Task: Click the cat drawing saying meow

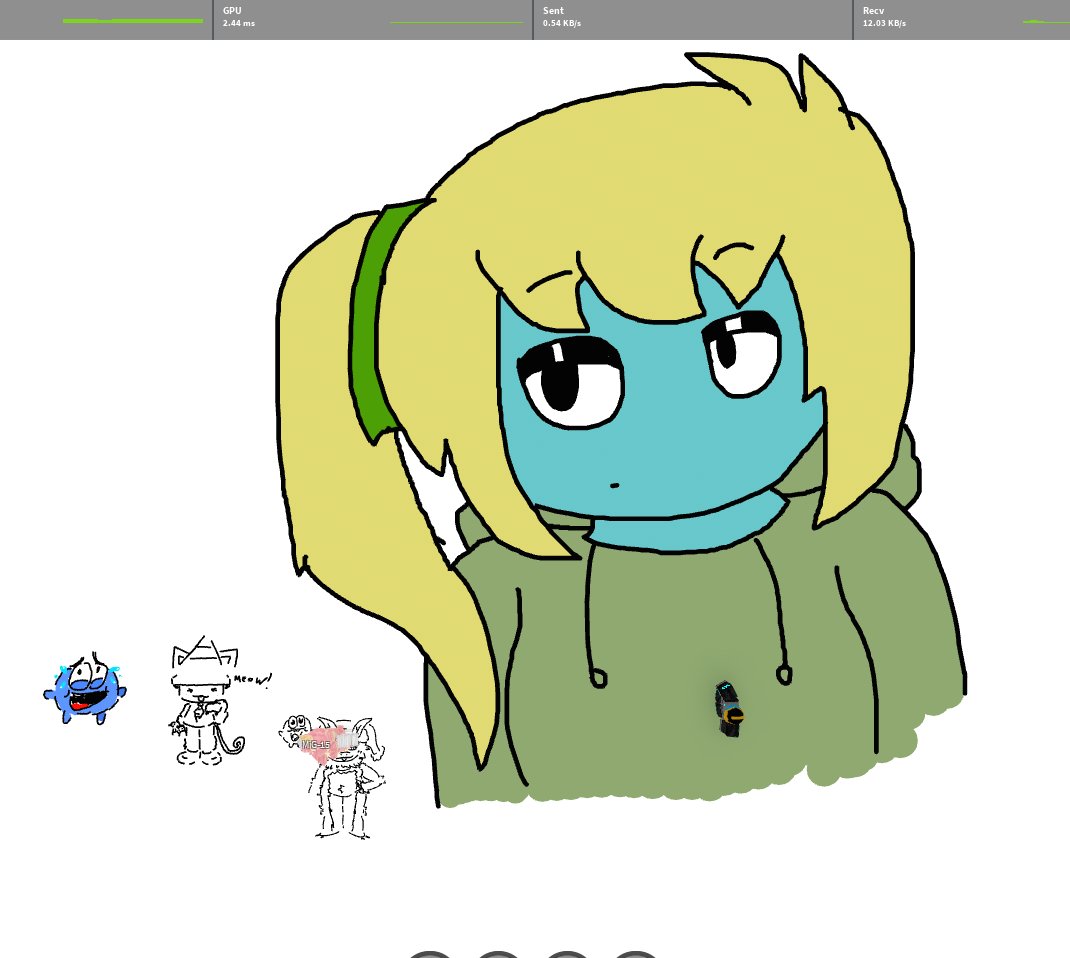Action: pos(206,701)
